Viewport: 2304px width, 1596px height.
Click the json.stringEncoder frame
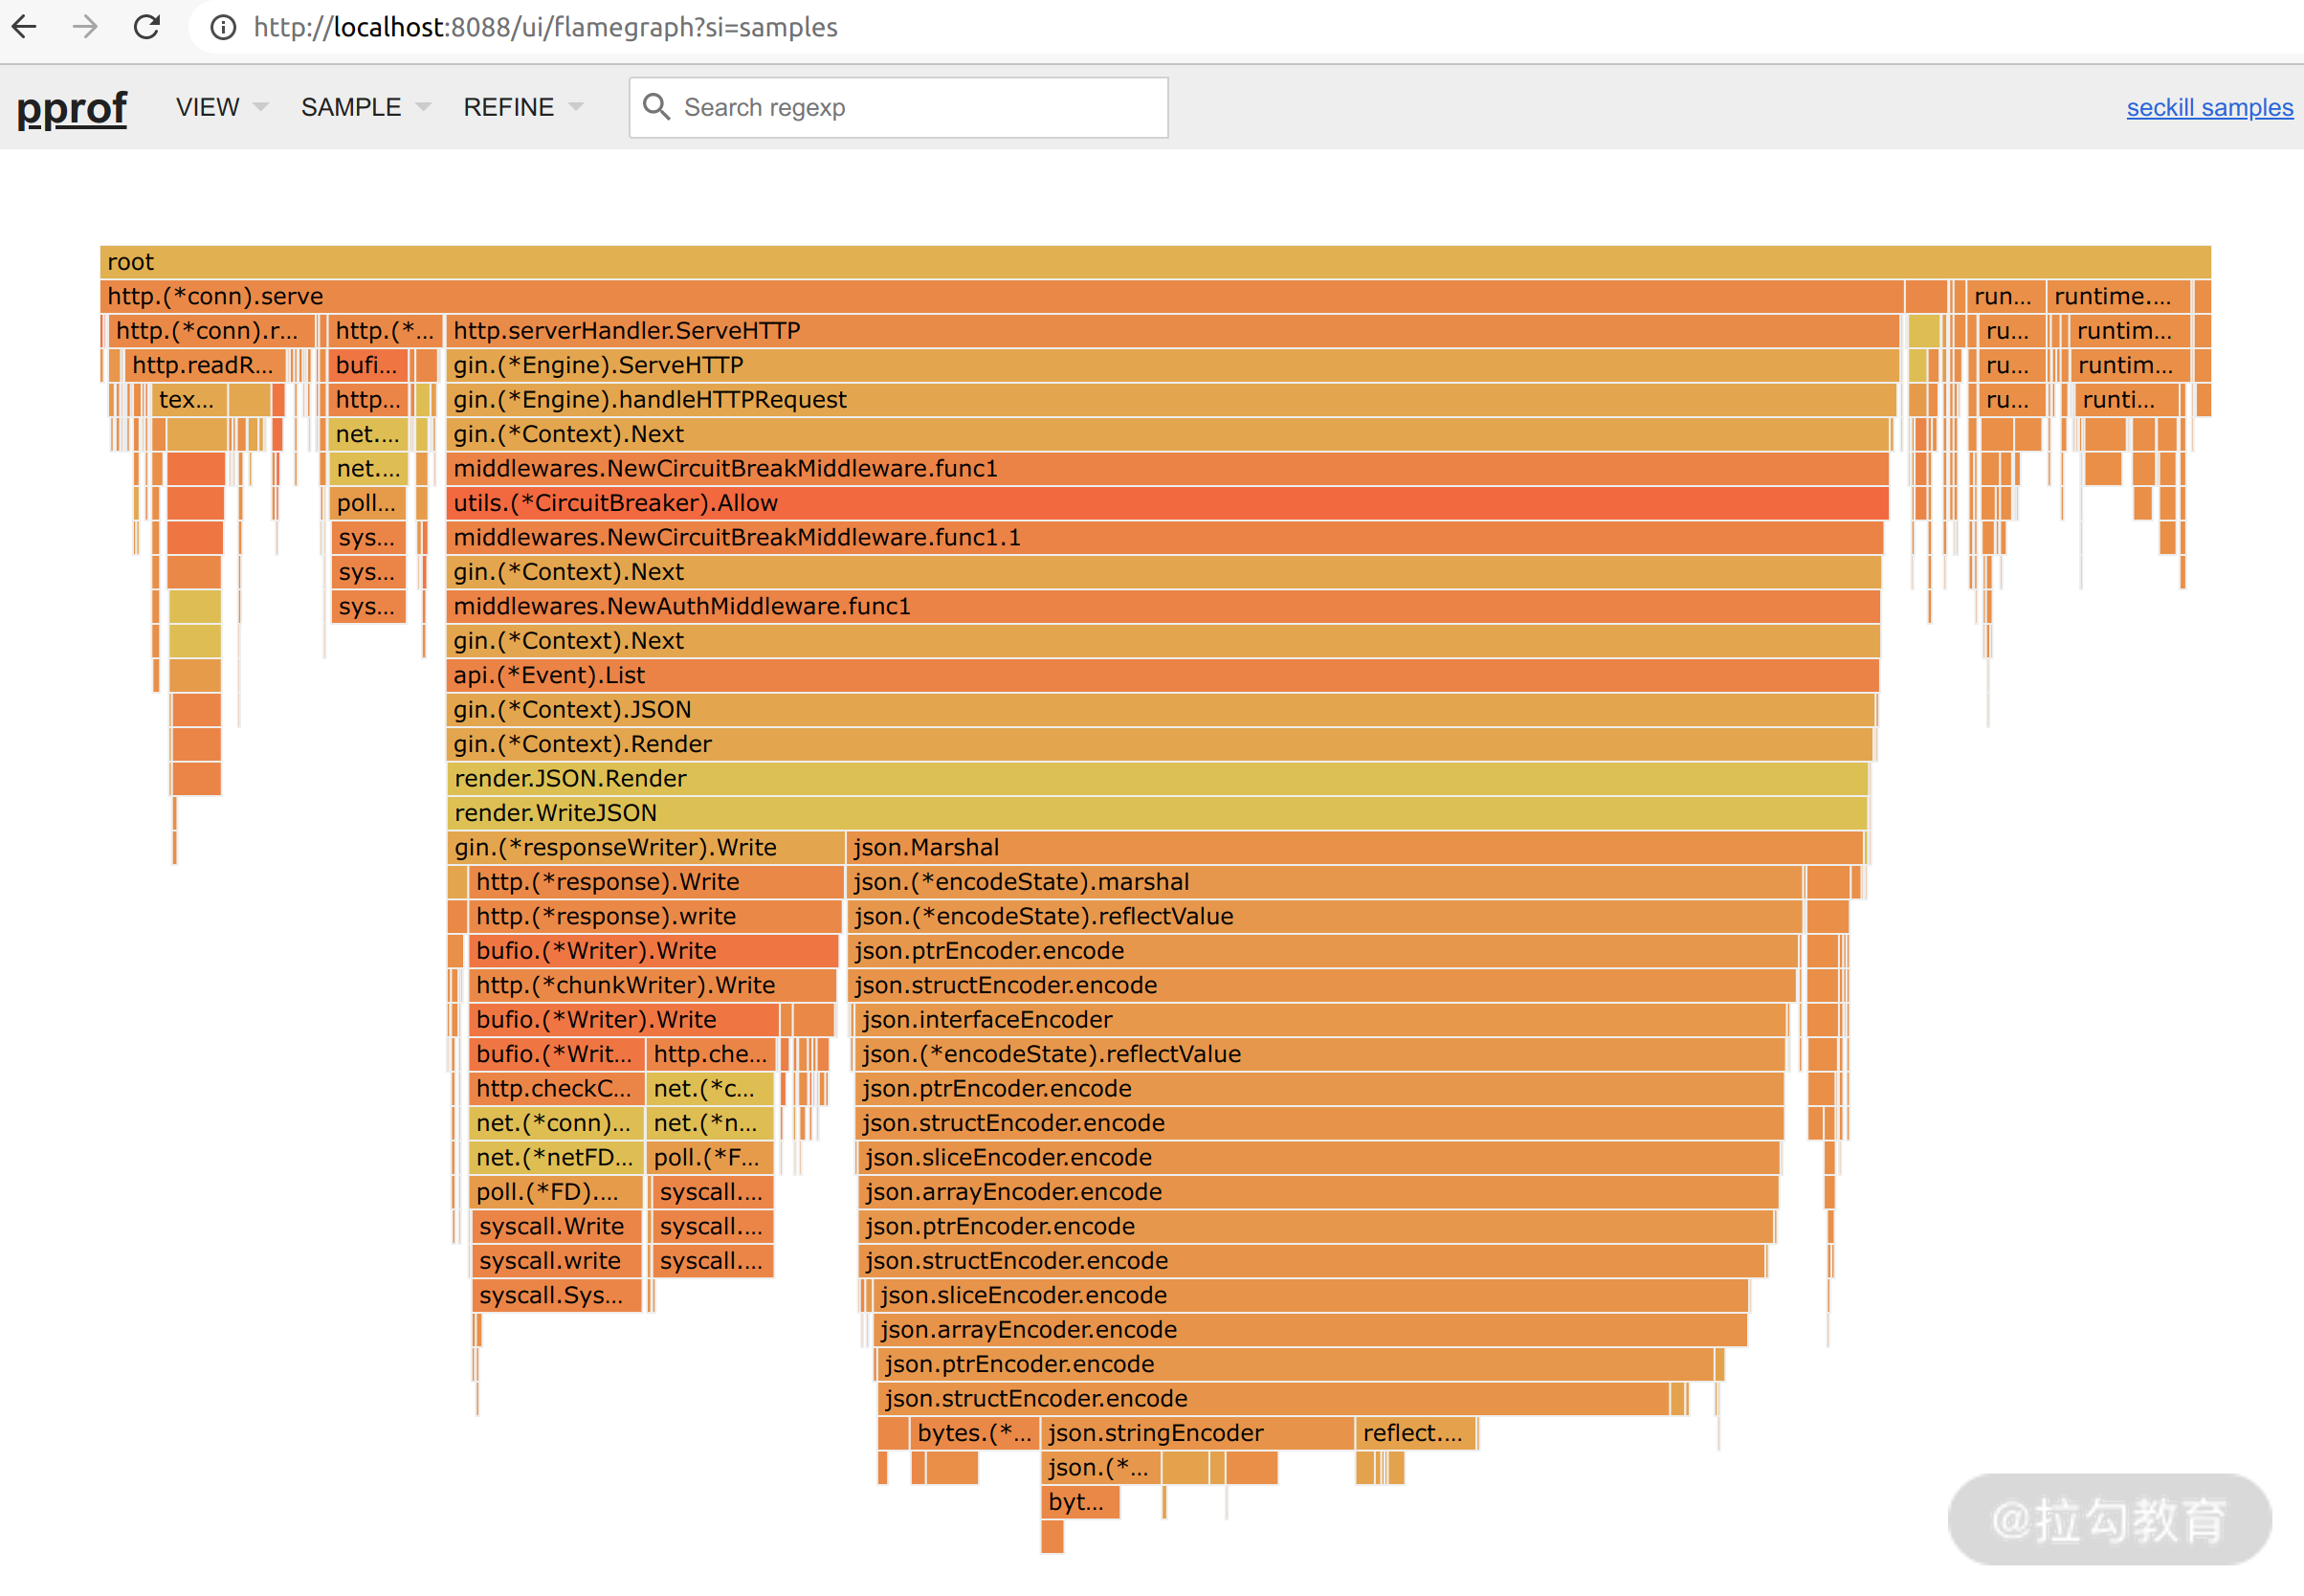click(1196, 1433)
